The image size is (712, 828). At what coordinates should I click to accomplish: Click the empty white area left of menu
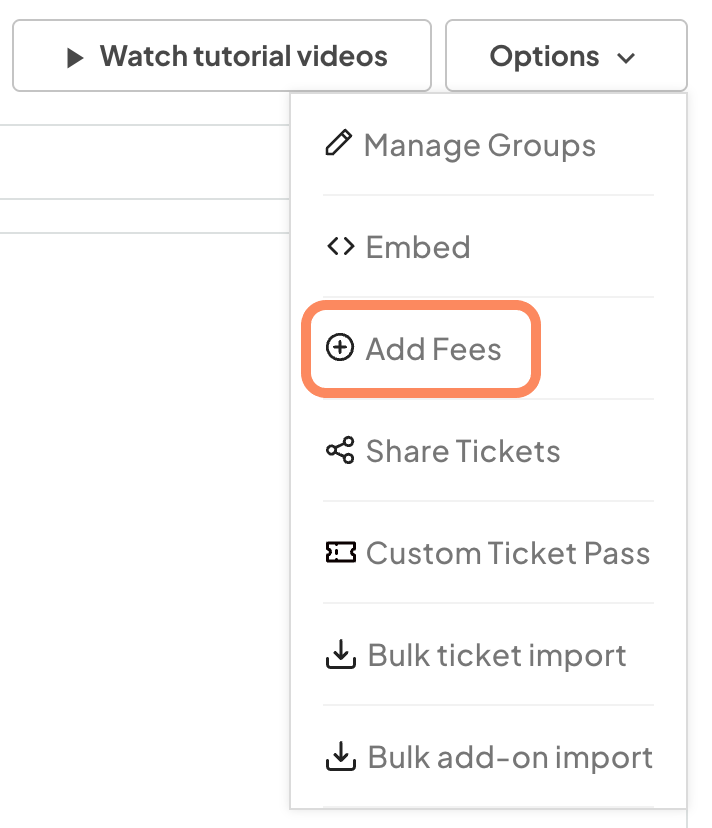pos(140,500)
